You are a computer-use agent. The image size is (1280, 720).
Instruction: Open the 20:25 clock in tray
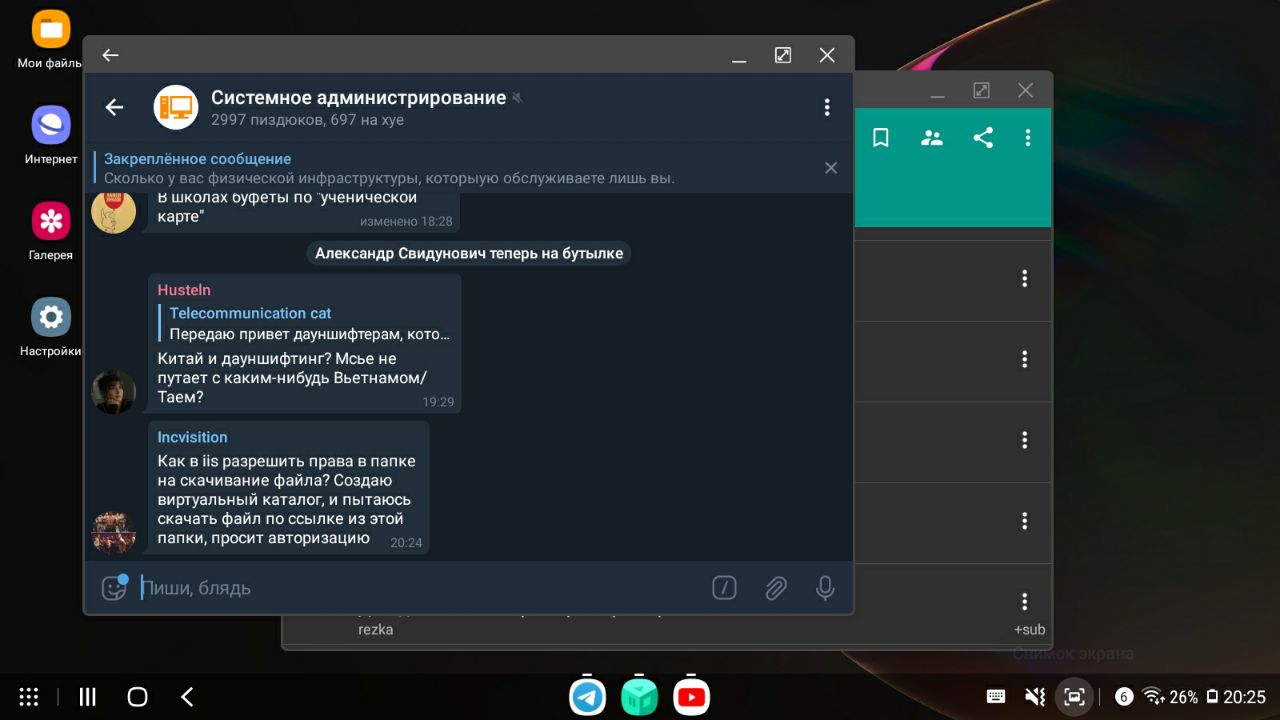click(1245, 697)
